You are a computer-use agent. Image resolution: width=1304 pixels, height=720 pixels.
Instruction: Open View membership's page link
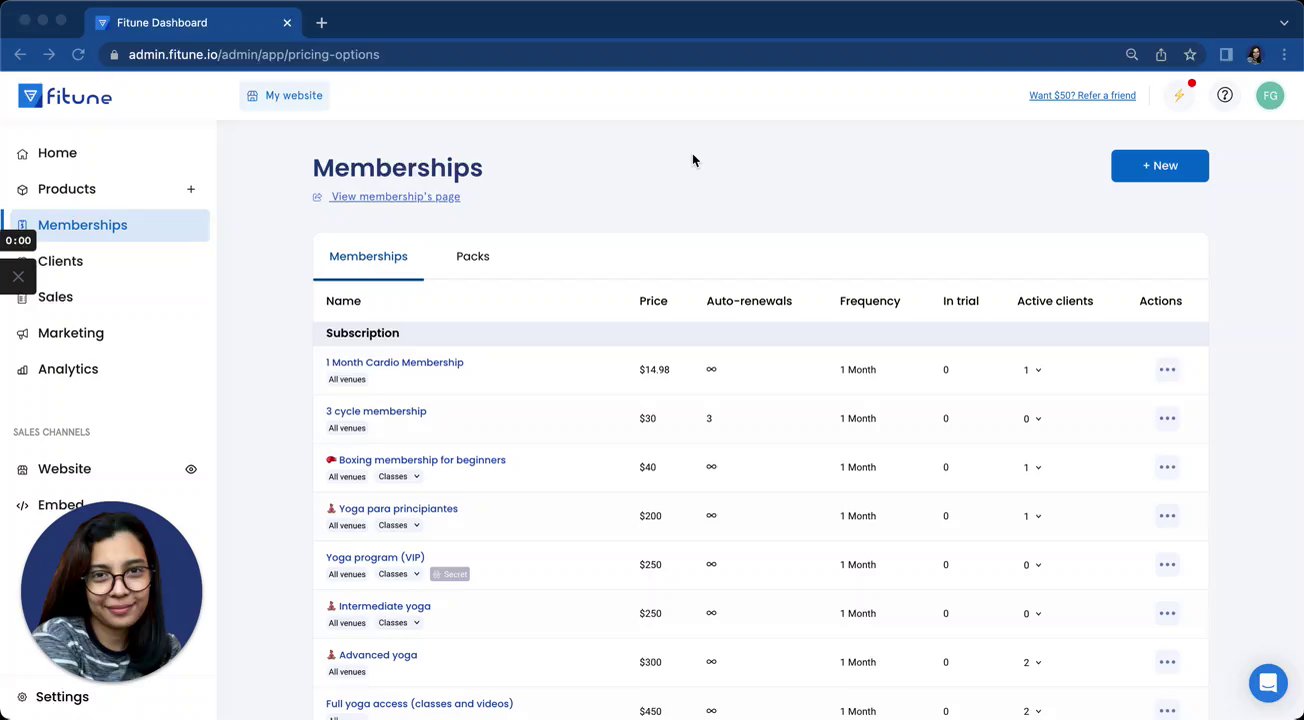[395, 197]
